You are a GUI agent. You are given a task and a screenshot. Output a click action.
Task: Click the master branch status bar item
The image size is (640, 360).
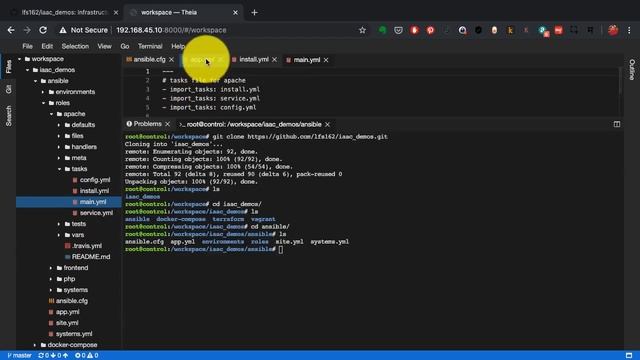(x=19, y=356)
